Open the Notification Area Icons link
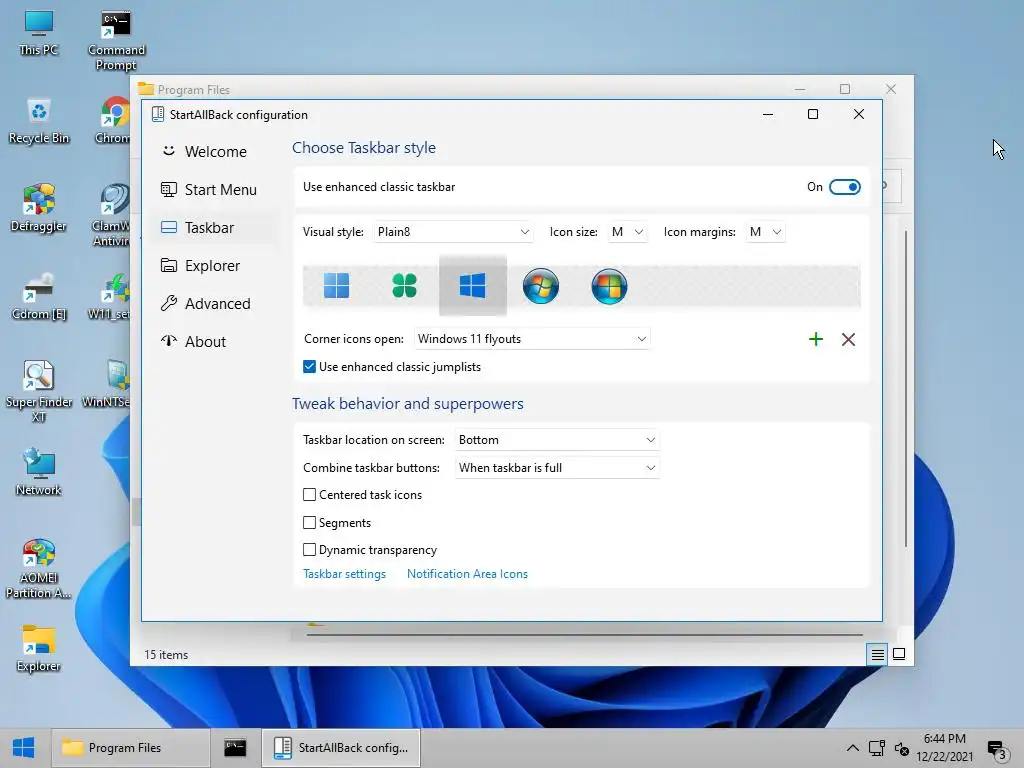The height and width of the screenshot is (768, 1024). [467, 574]
